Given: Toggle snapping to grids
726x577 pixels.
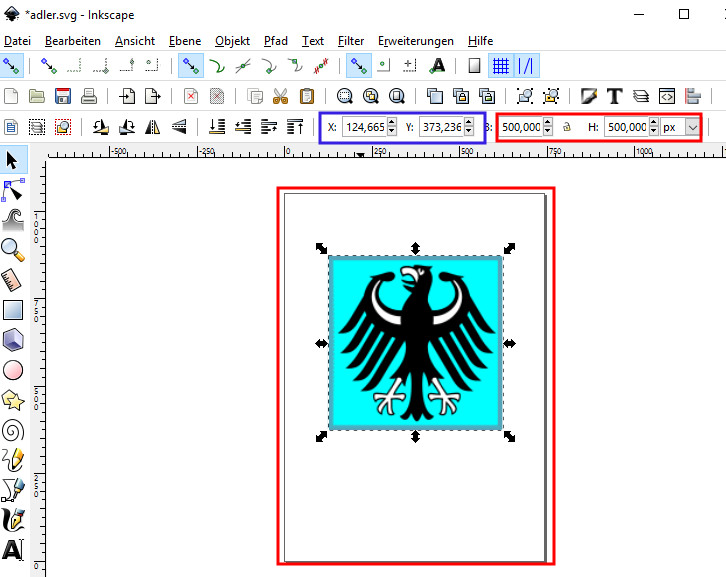Looking at the screenshot, I should [x=501, y=66].
